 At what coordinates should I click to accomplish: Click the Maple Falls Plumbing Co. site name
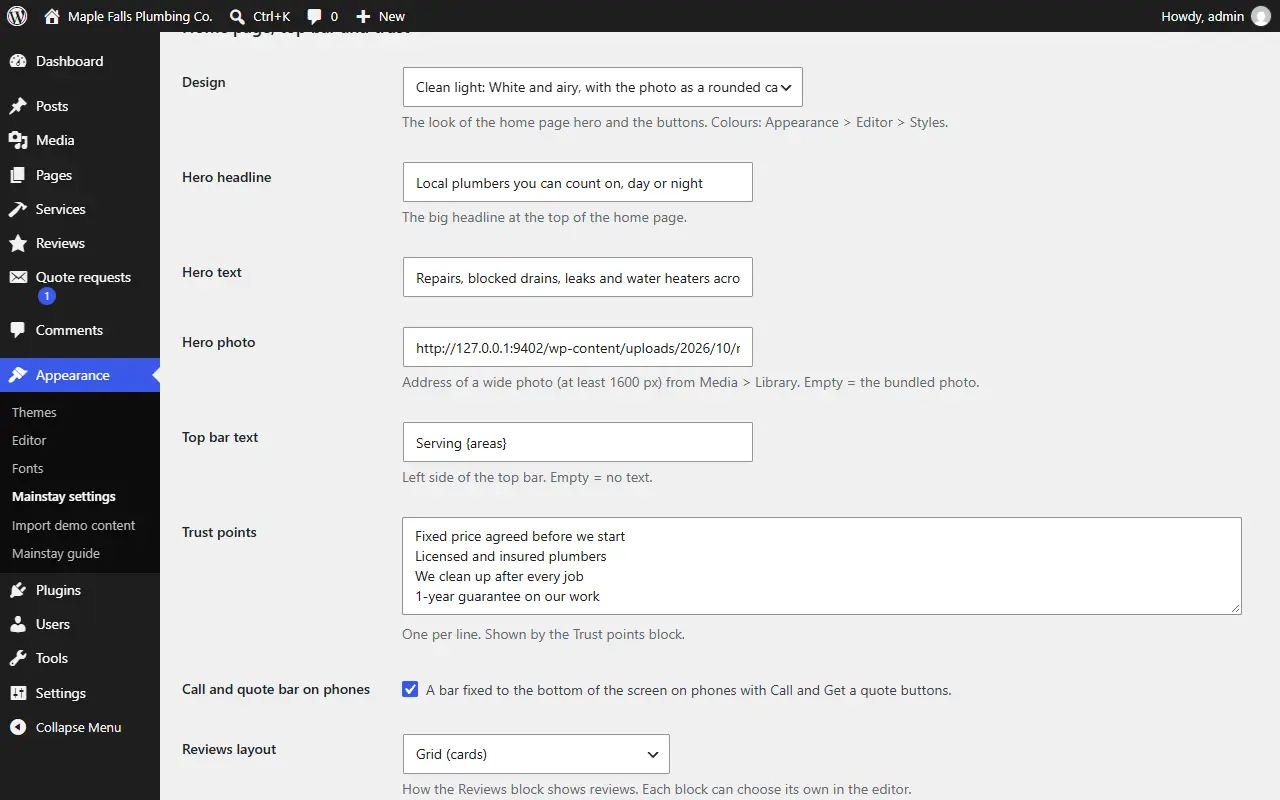140,16
